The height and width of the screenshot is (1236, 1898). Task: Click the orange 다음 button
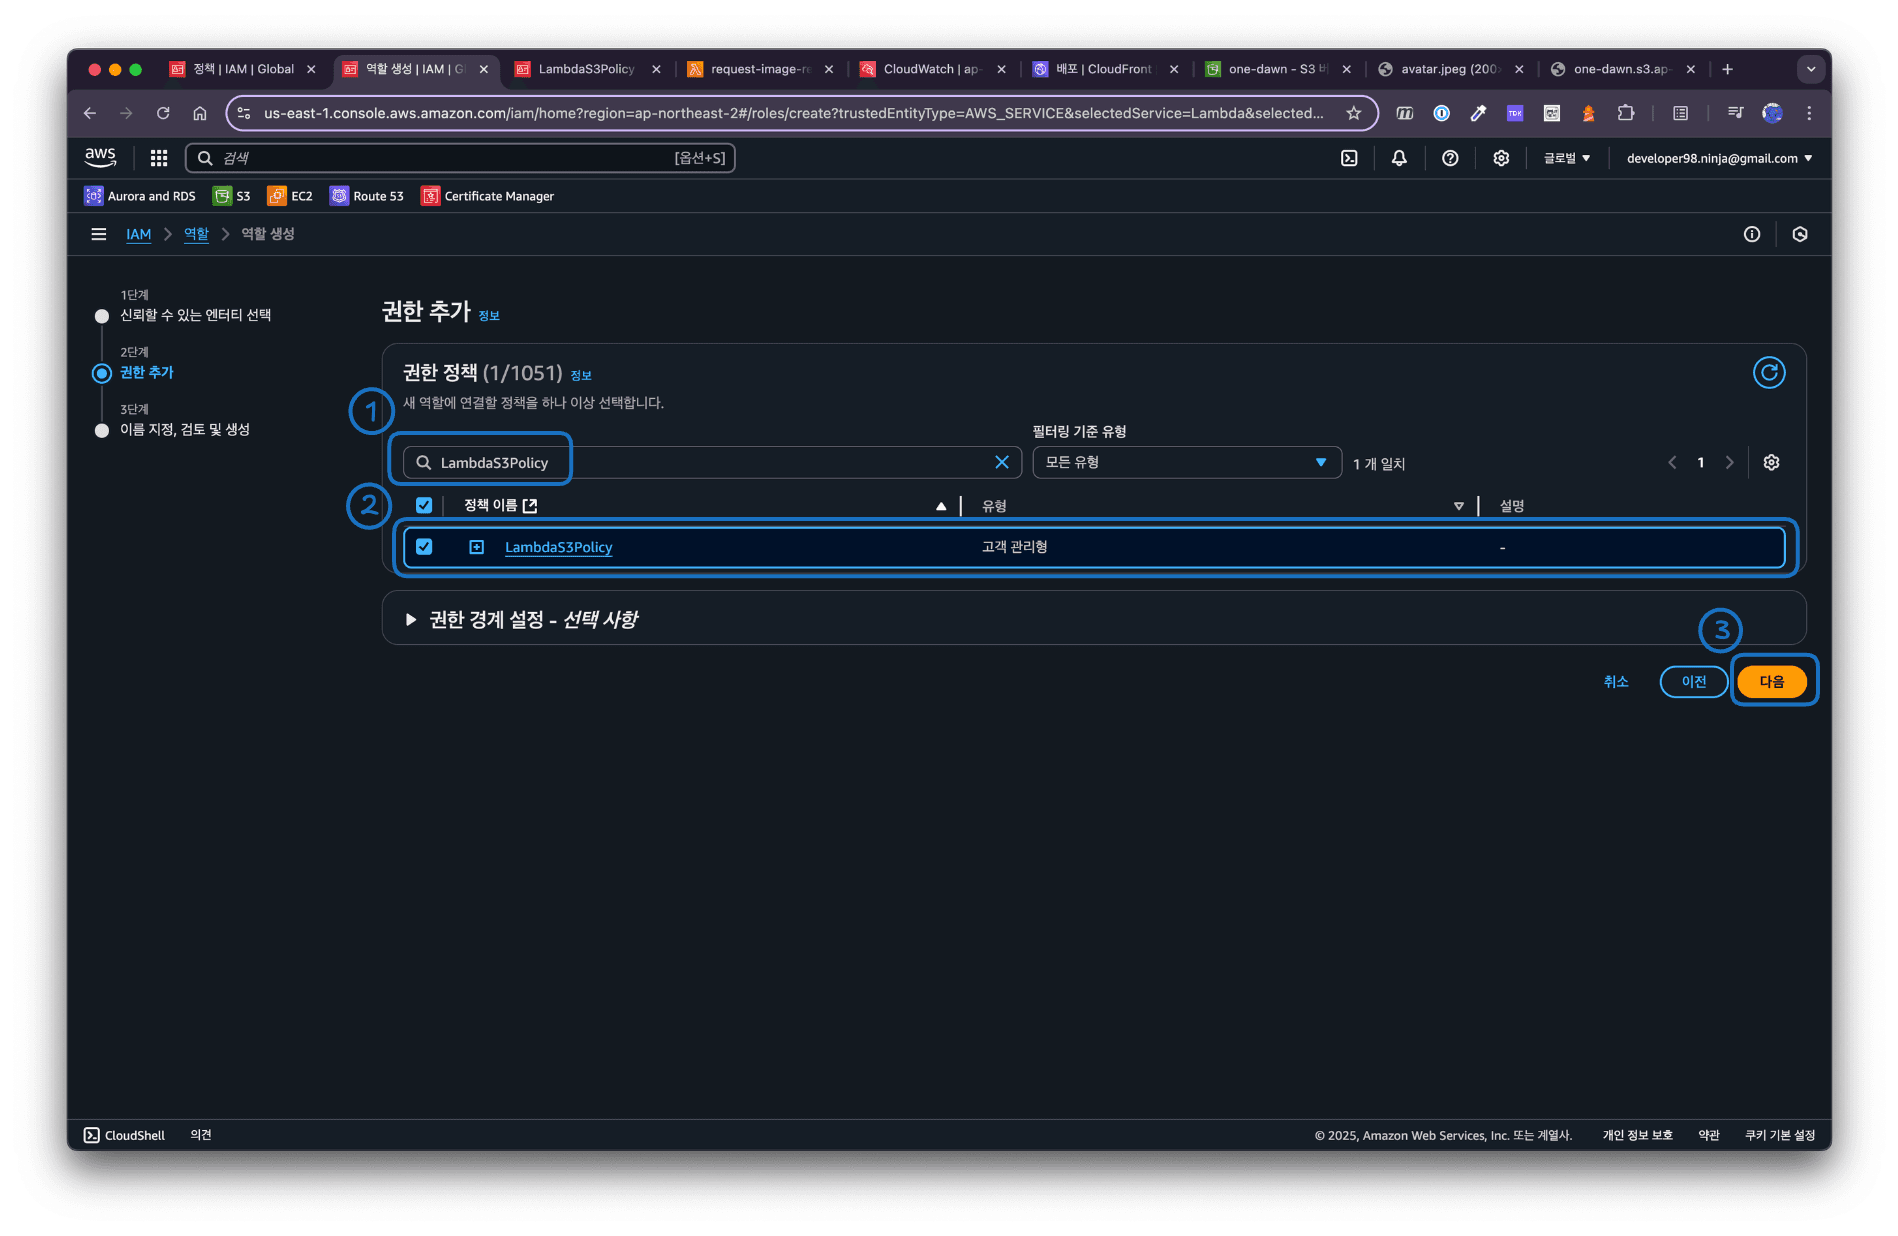(x=1771, y=681)
